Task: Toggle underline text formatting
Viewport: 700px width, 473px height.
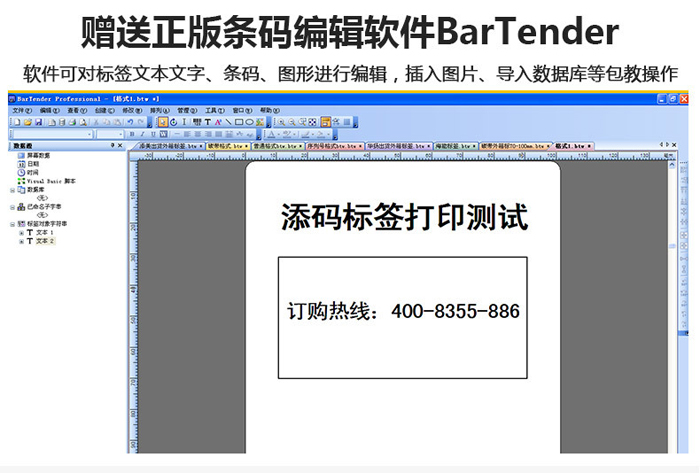Action: 153,134
